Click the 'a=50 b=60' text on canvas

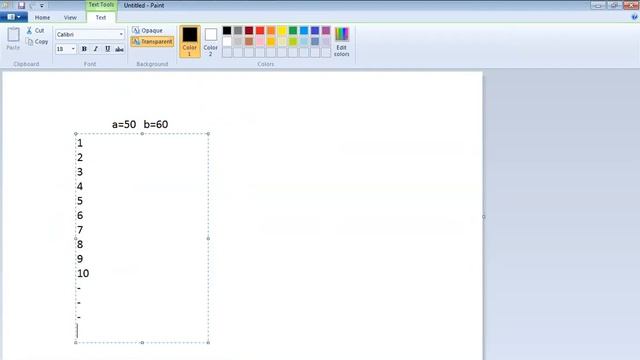point(140,124)
